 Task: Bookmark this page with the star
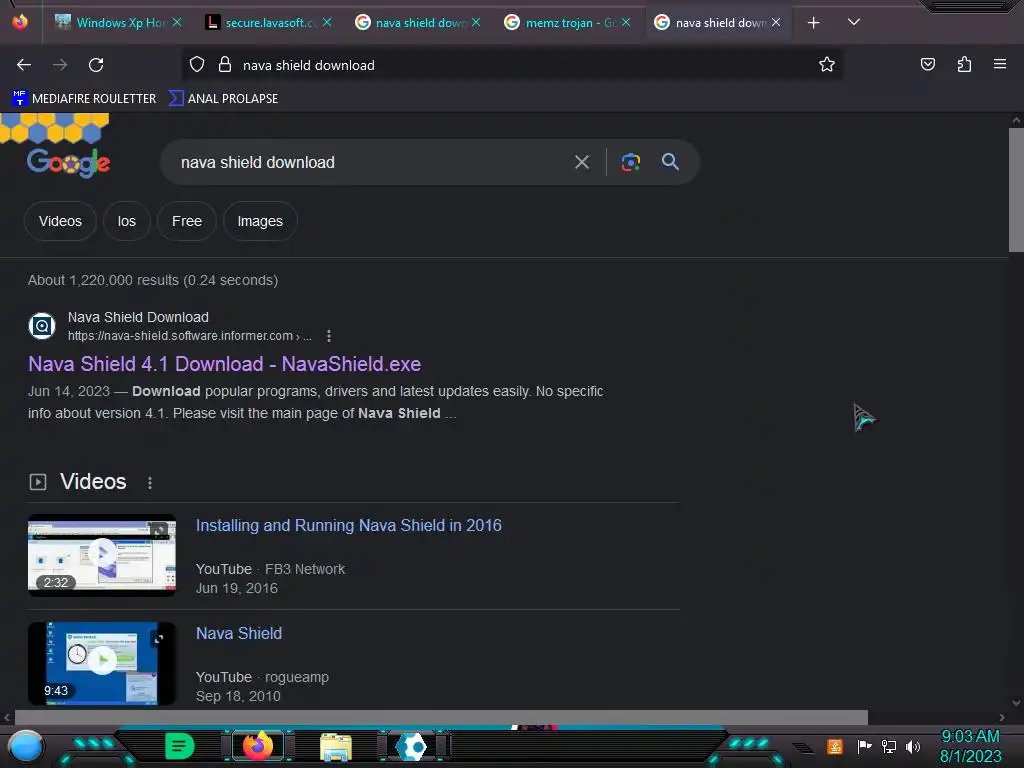827,64
